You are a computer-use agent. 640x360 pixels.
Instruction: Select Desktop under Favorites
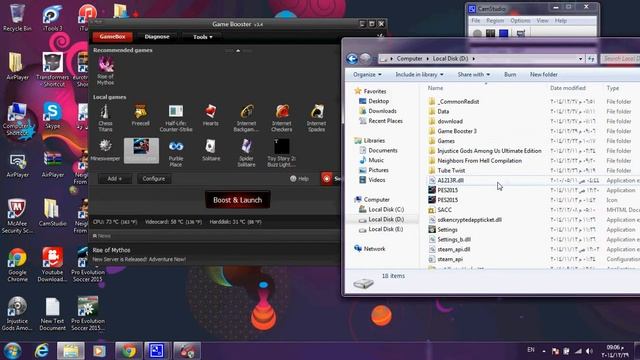pos(378,101)
